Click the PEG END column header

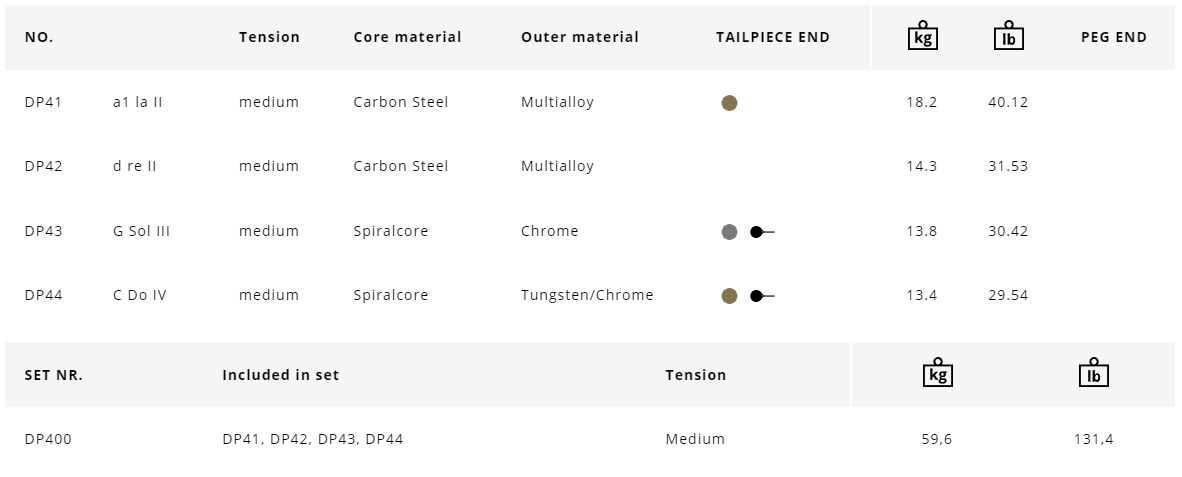click(1113, 37)
